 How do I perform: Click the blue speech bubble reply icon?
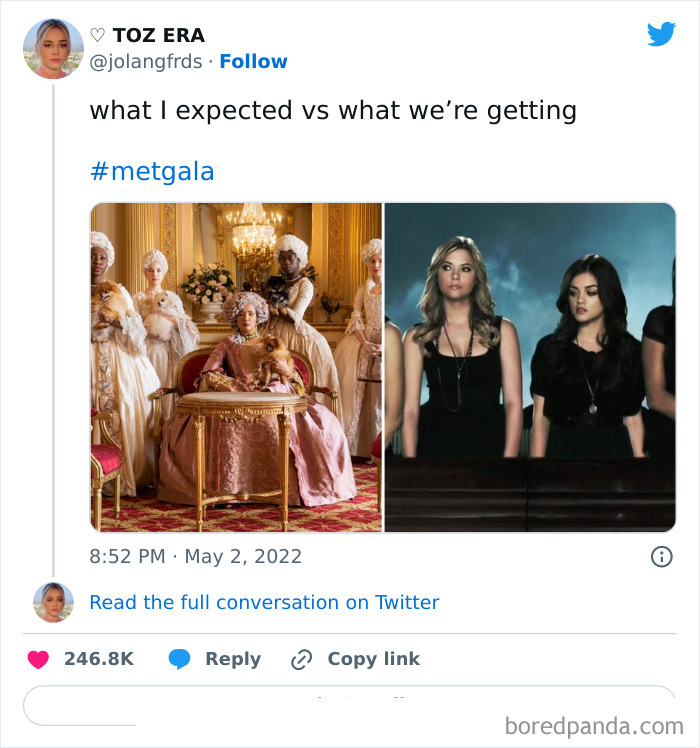coord(180,659)
